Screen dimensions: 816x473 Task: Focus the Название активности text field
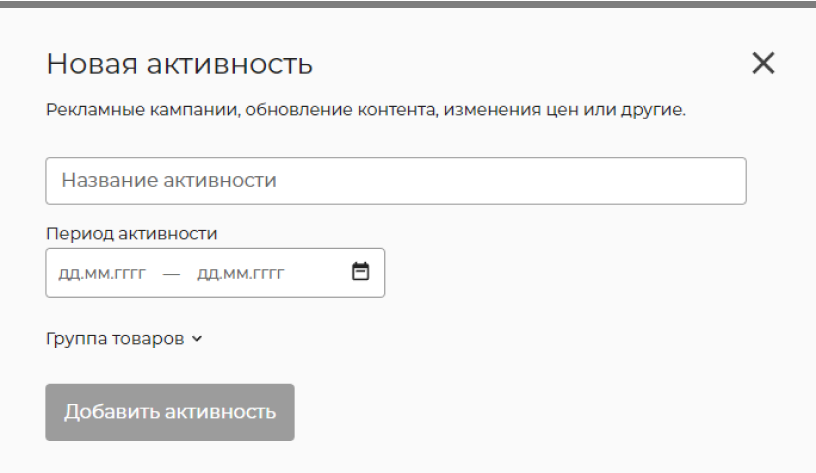click(x=396, y=181)
